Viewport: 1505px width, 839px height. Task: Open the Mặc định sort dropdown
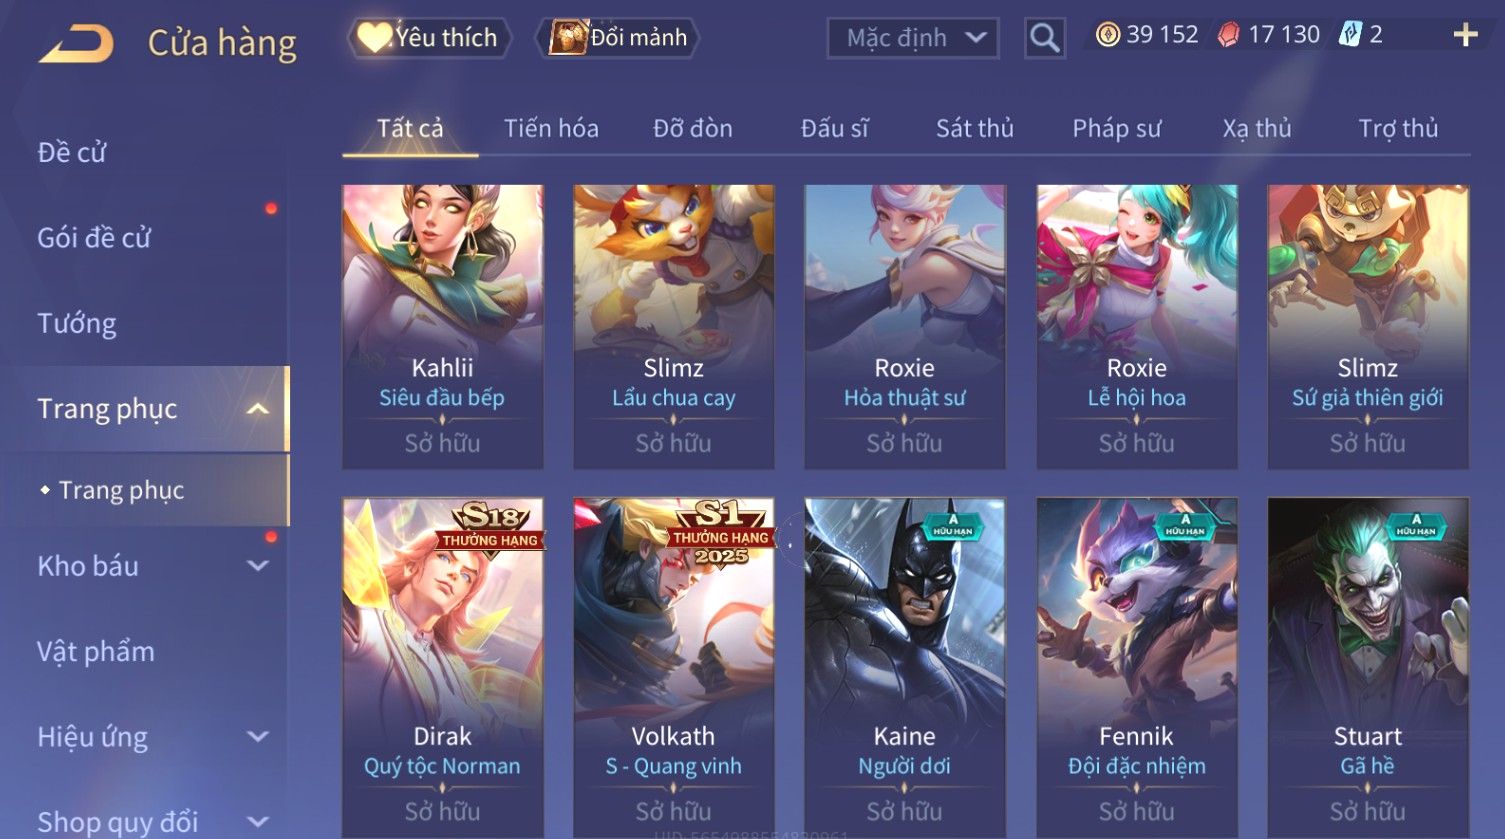pyautogui.click(x=912, y=39)
